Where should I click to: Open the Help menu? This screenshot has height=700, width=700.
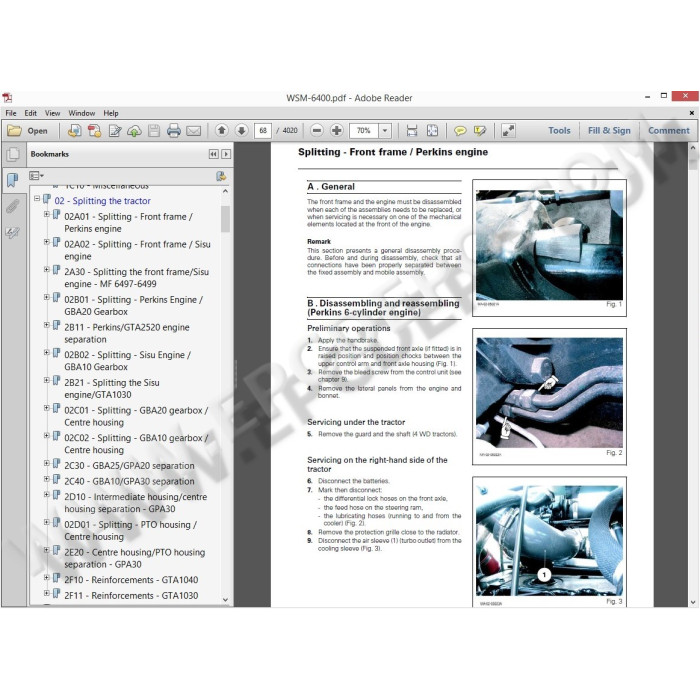coord(111,113)
